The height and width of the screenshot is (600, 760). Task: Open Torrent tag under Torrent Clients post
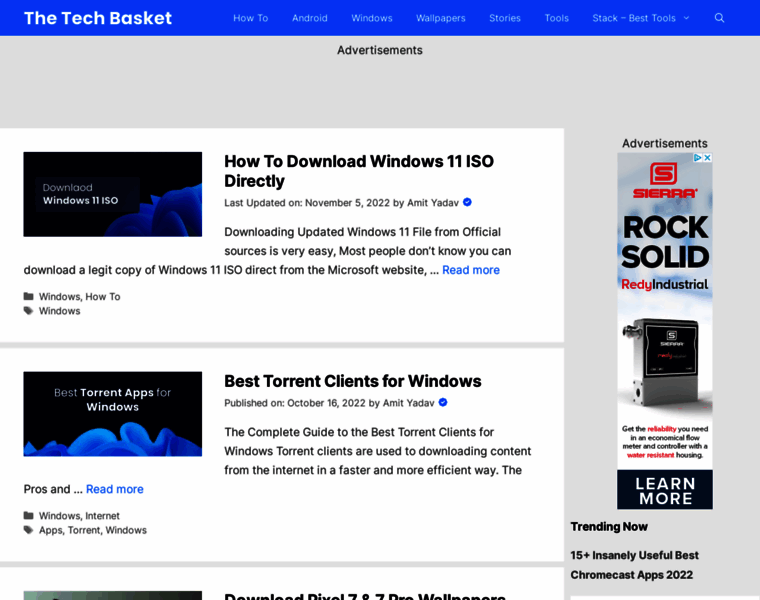84,530
